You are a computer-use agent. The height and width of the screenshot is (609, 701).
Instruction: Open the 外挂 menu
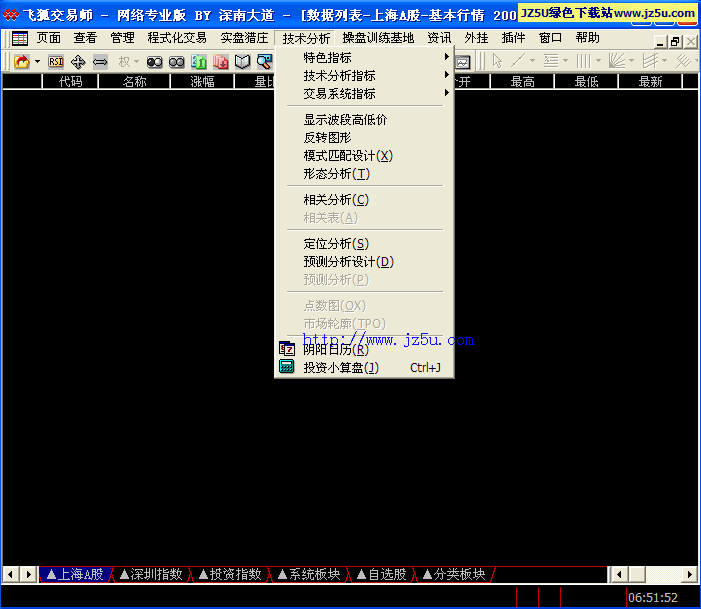coord(476,38)
